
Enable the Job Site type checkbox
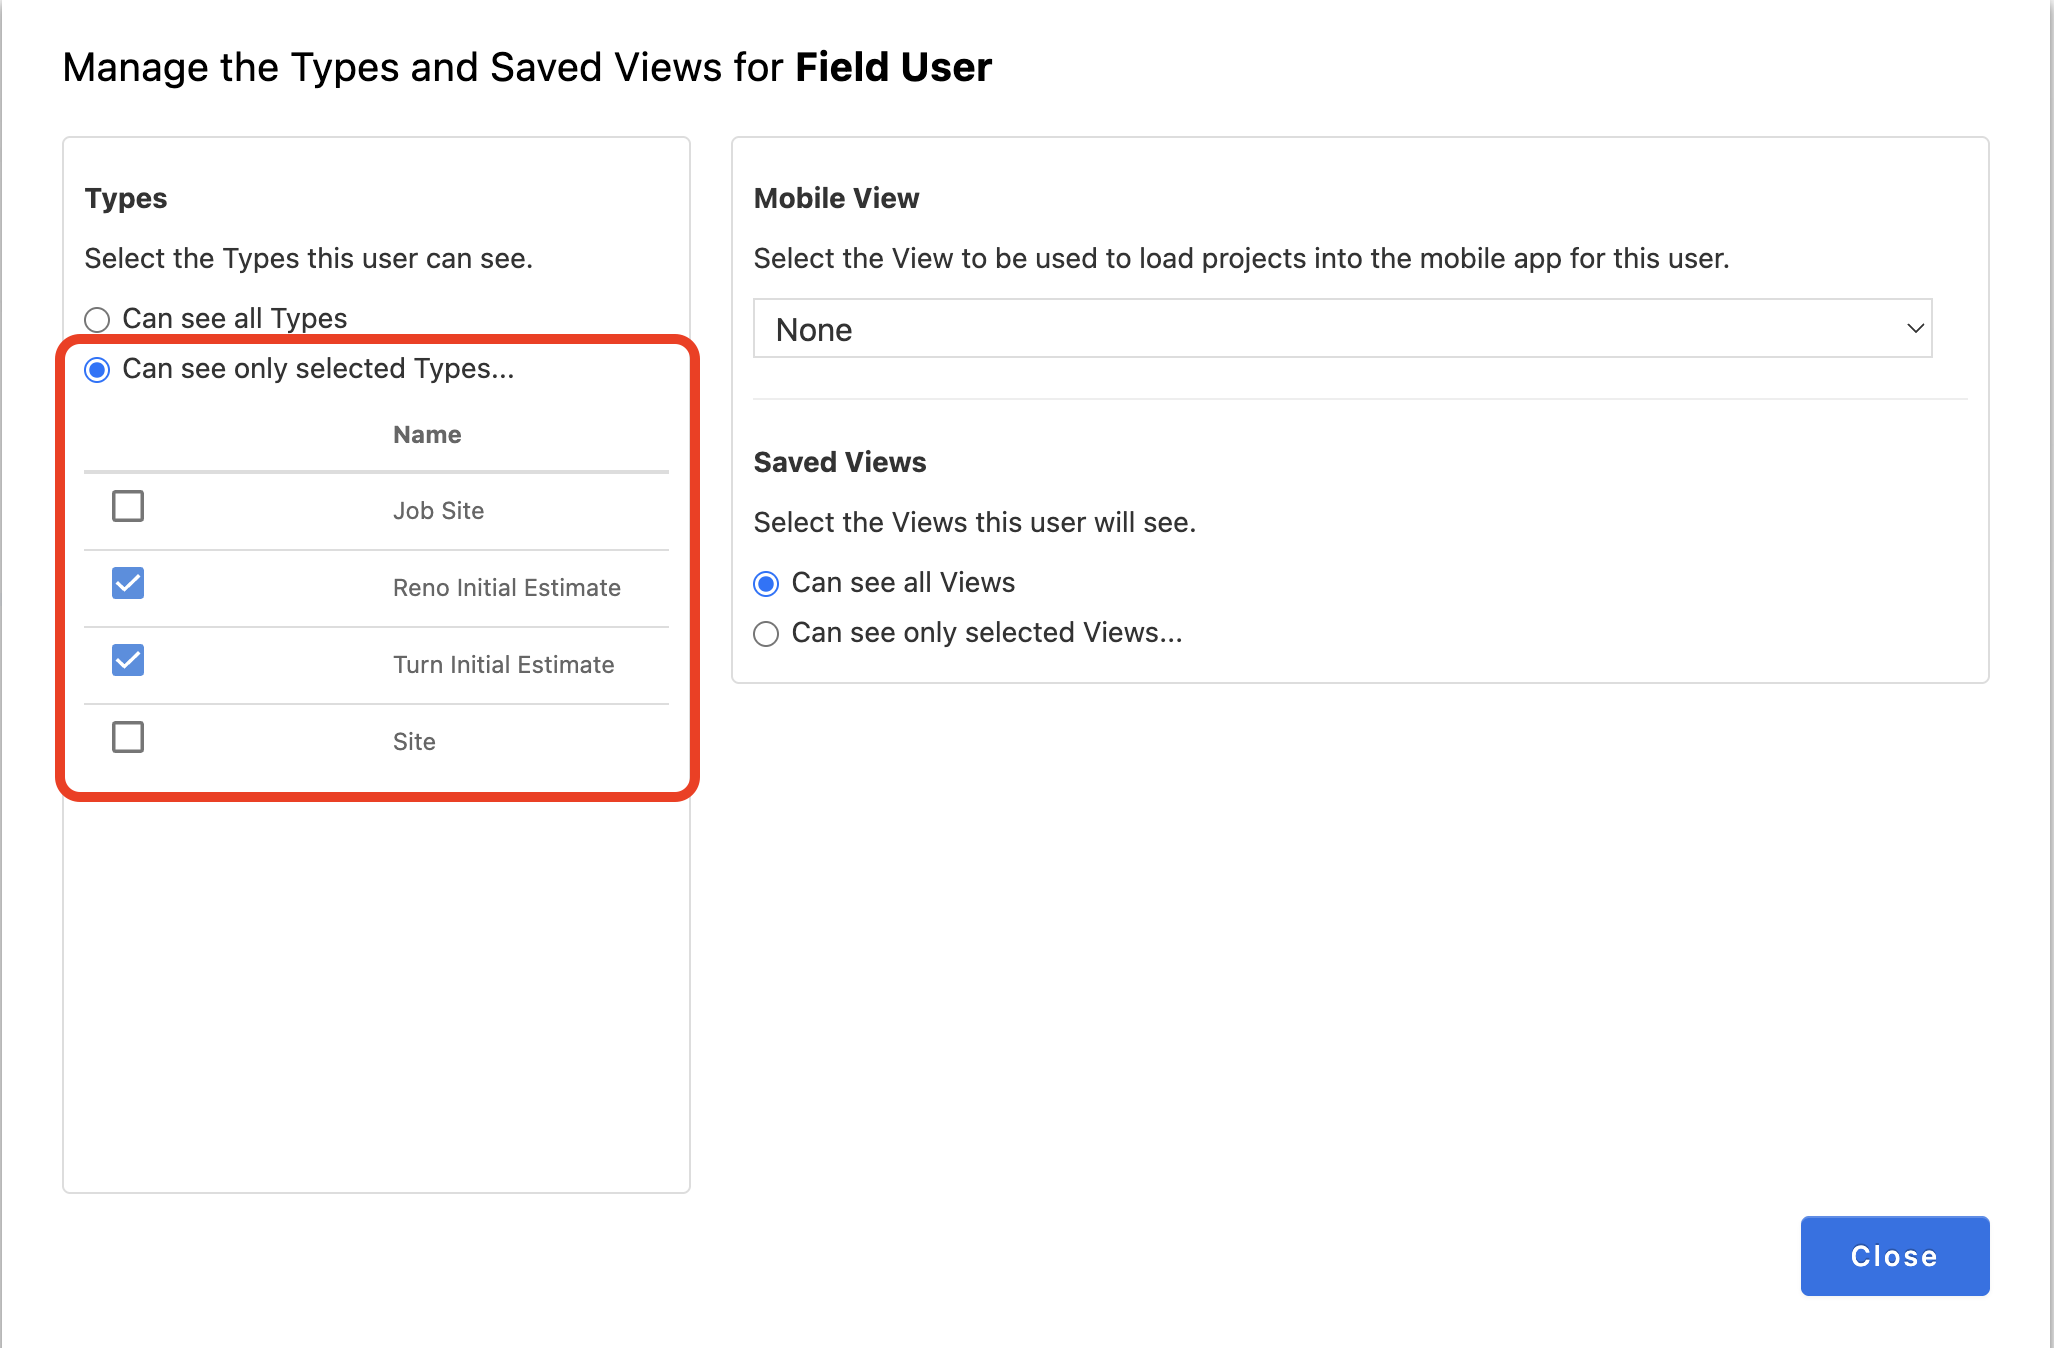coord(128,507)
